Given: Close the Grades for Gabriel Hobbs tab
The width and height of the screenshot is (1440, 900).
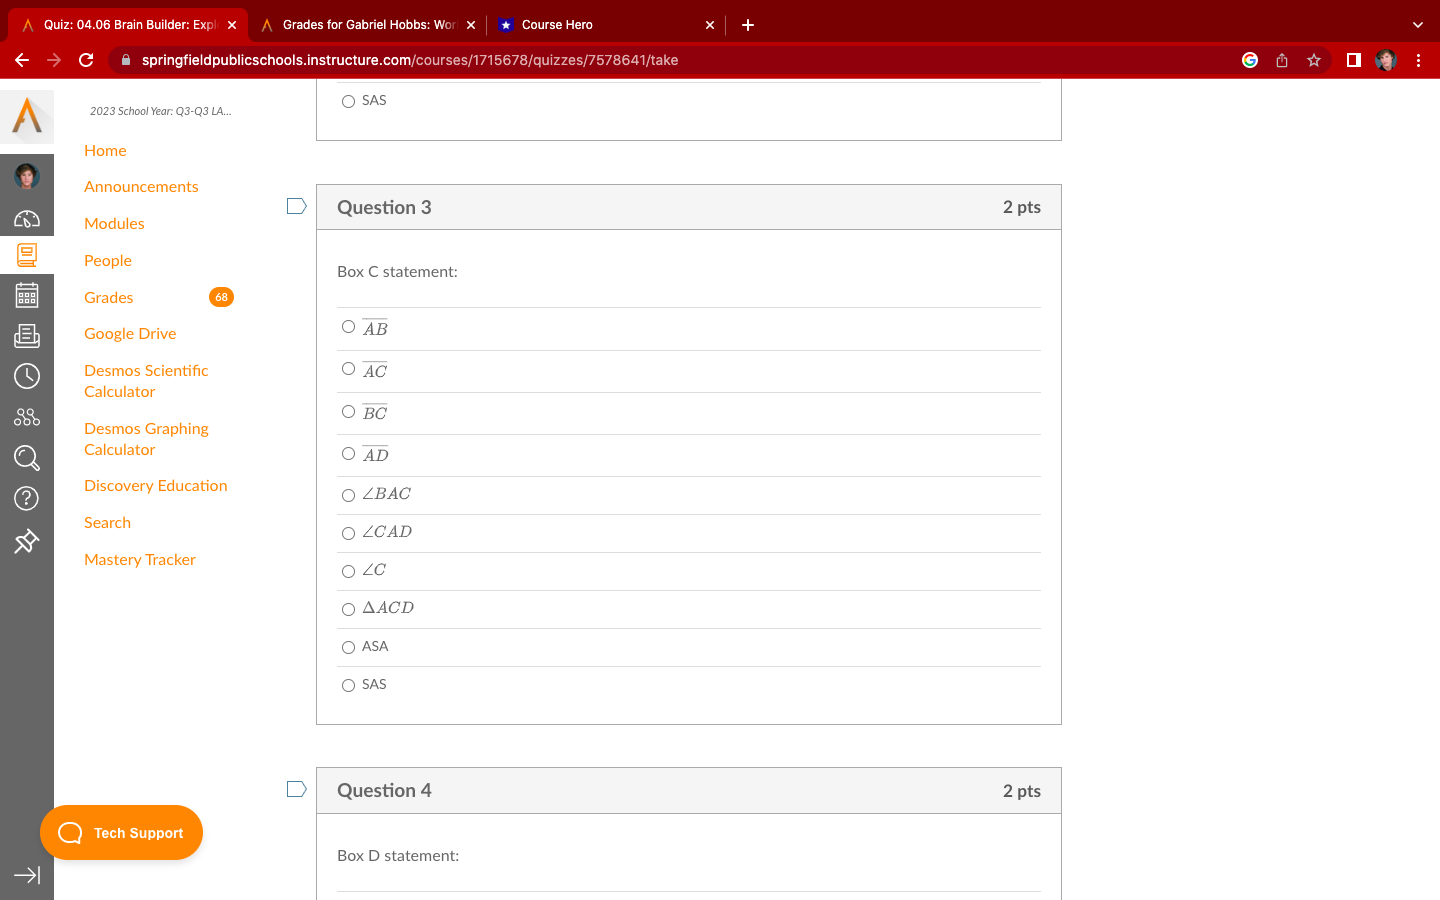Looking at the screenshot, I should 471,25.
